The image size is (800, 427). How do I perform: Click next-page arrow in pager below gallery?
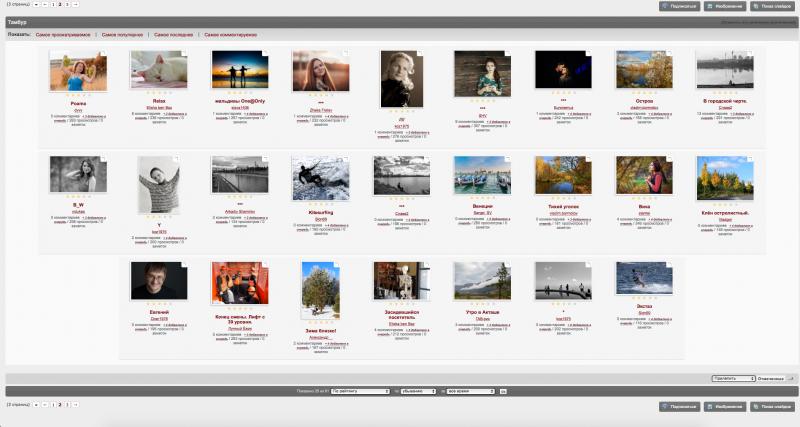point(76,405)
